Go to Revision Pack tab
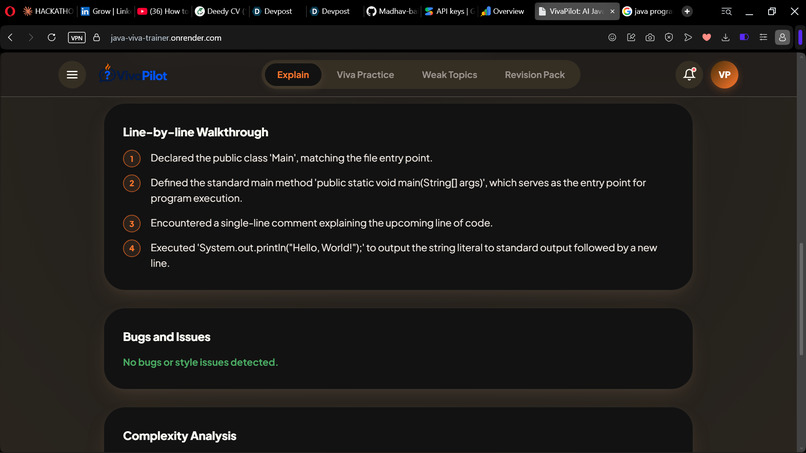The height and width of the screenshot is (453, 806). [x=535, y=75]
